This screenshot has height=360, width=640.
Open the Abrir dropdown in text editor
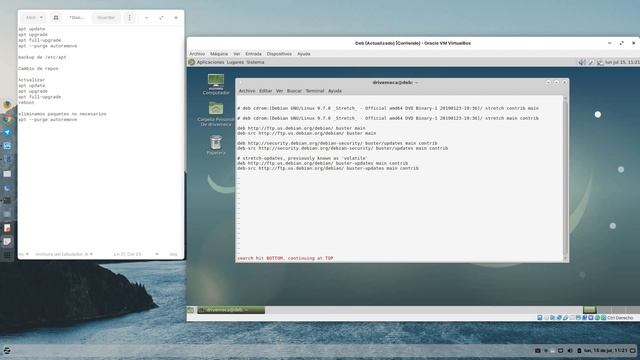tap(34, 18)
